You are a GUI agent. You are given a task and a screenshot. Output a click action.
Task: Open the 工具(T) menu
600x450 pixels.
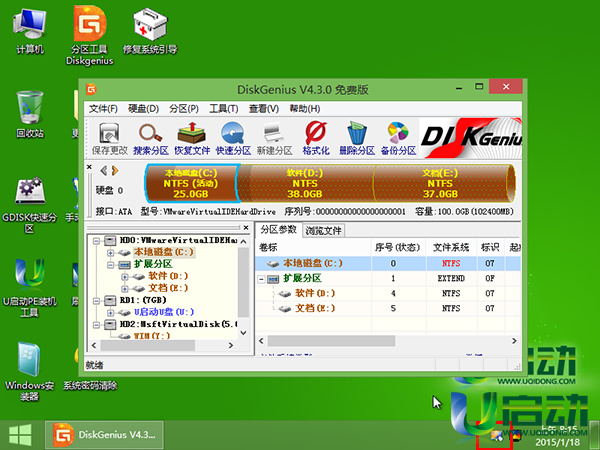[x=223, y=109]
